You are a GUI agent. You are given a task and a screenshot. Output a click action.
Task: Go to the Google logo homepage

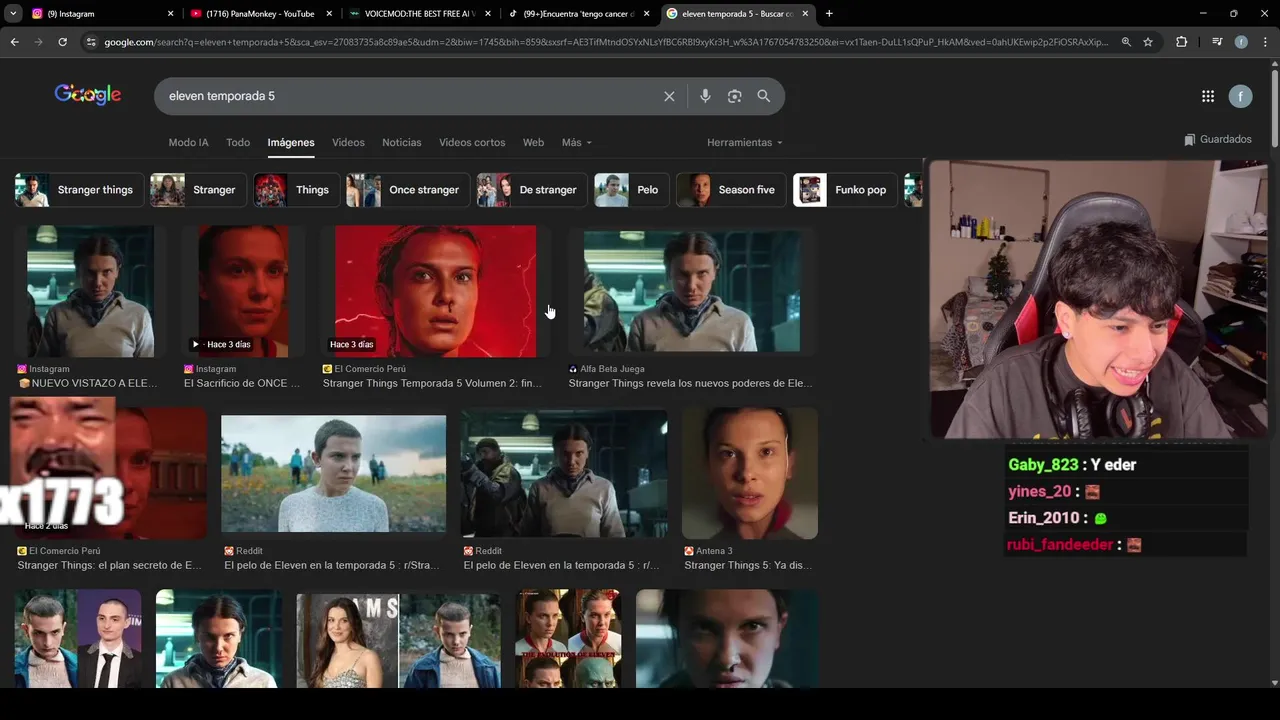coord(88,95)
